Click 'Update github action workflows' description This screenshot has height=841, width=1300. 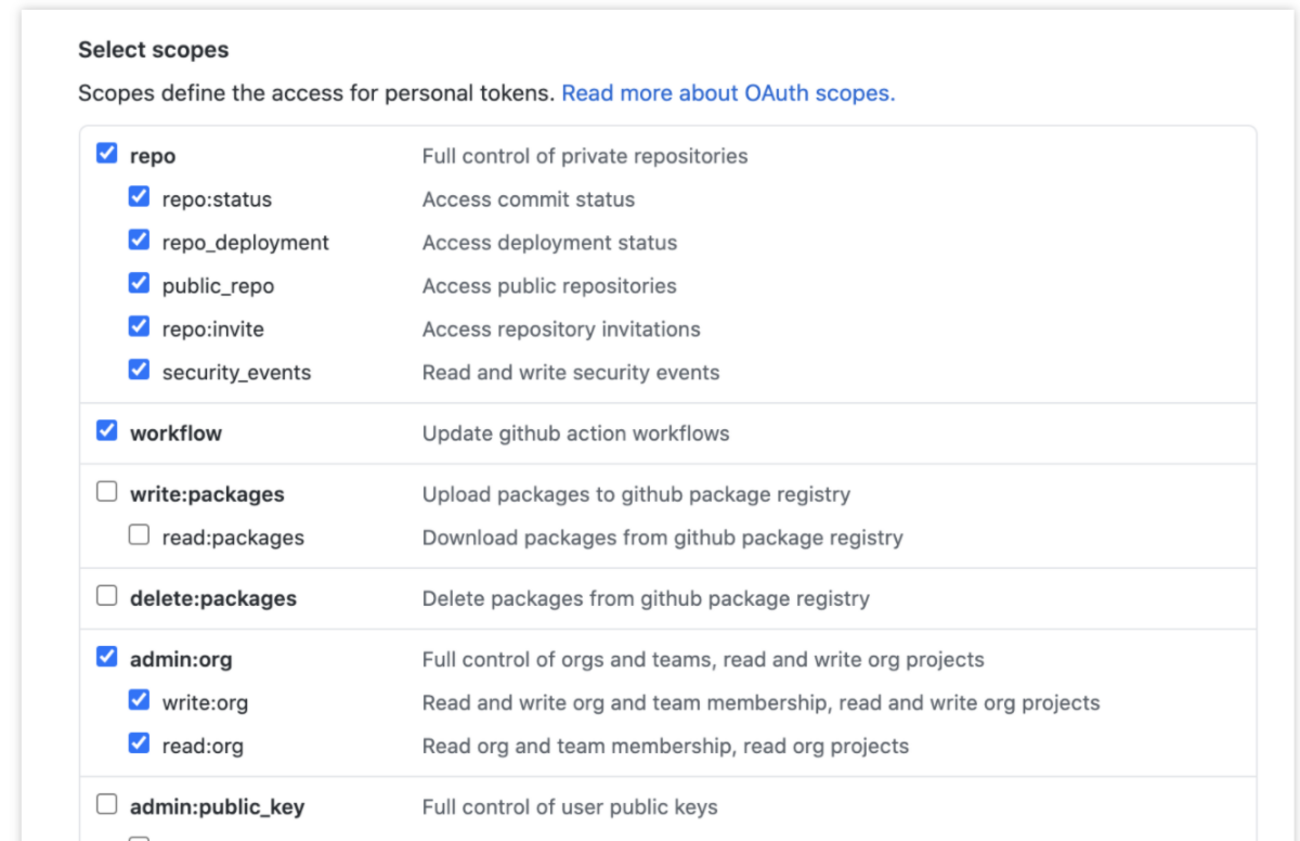point(576,433)
